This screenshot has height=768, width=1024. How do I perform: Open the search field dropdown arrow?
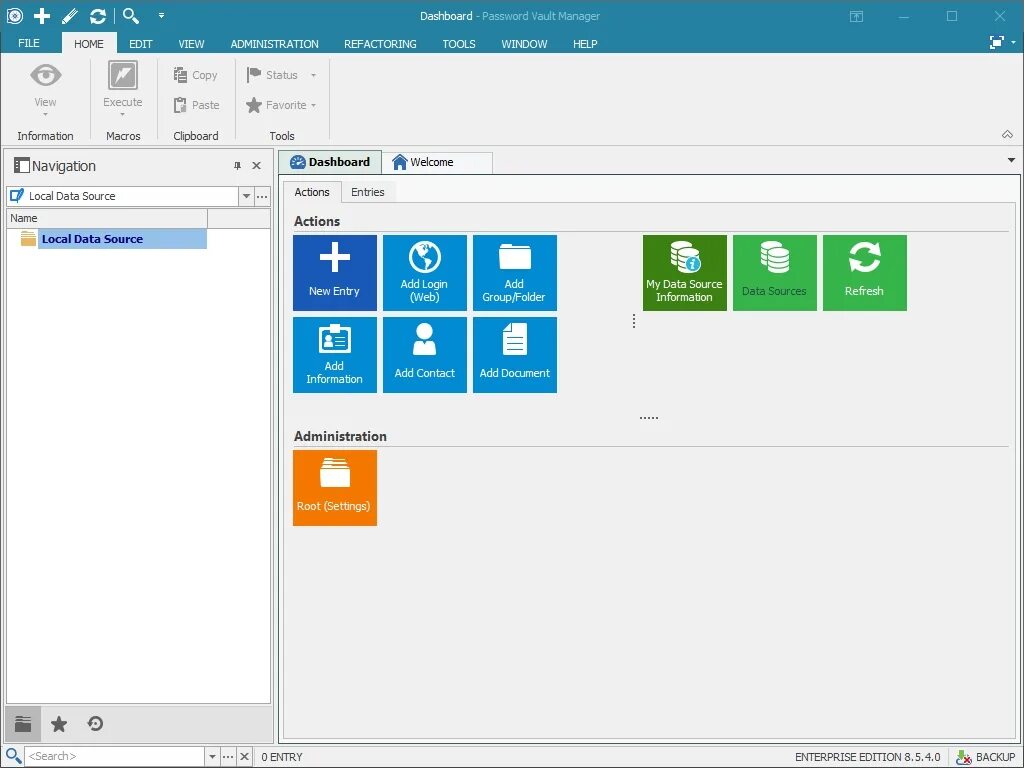[212, 756]
